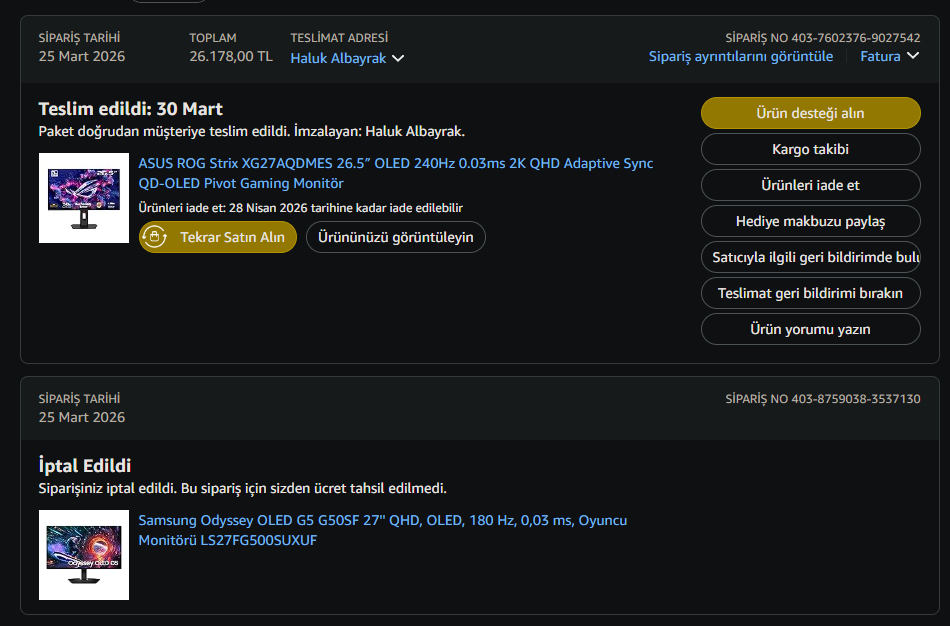Expand 'Haluk Albayrak' delivery address
The width and height of the screenshot is (950, 626).
coord(347,58)
